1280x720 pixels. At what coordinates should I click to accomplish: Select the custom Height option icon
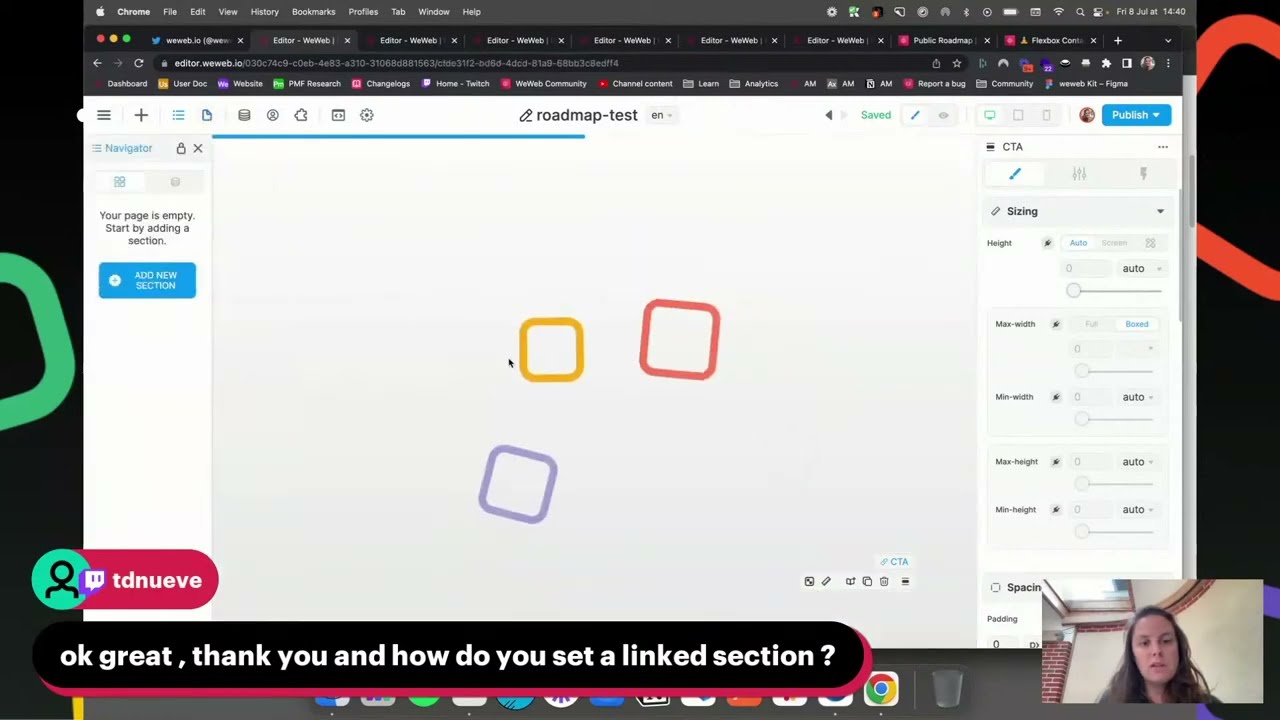[x=1150, y=243]
